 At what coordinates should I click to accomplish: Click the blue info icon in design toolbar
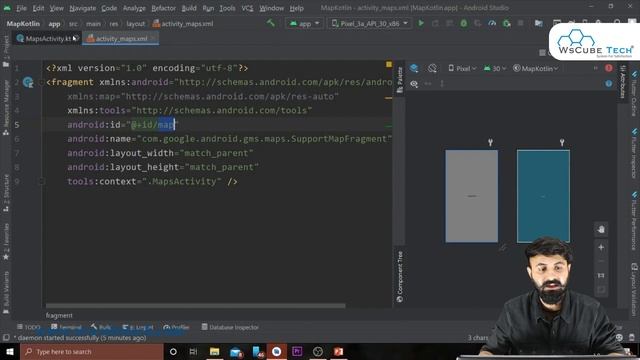(609, 83)
